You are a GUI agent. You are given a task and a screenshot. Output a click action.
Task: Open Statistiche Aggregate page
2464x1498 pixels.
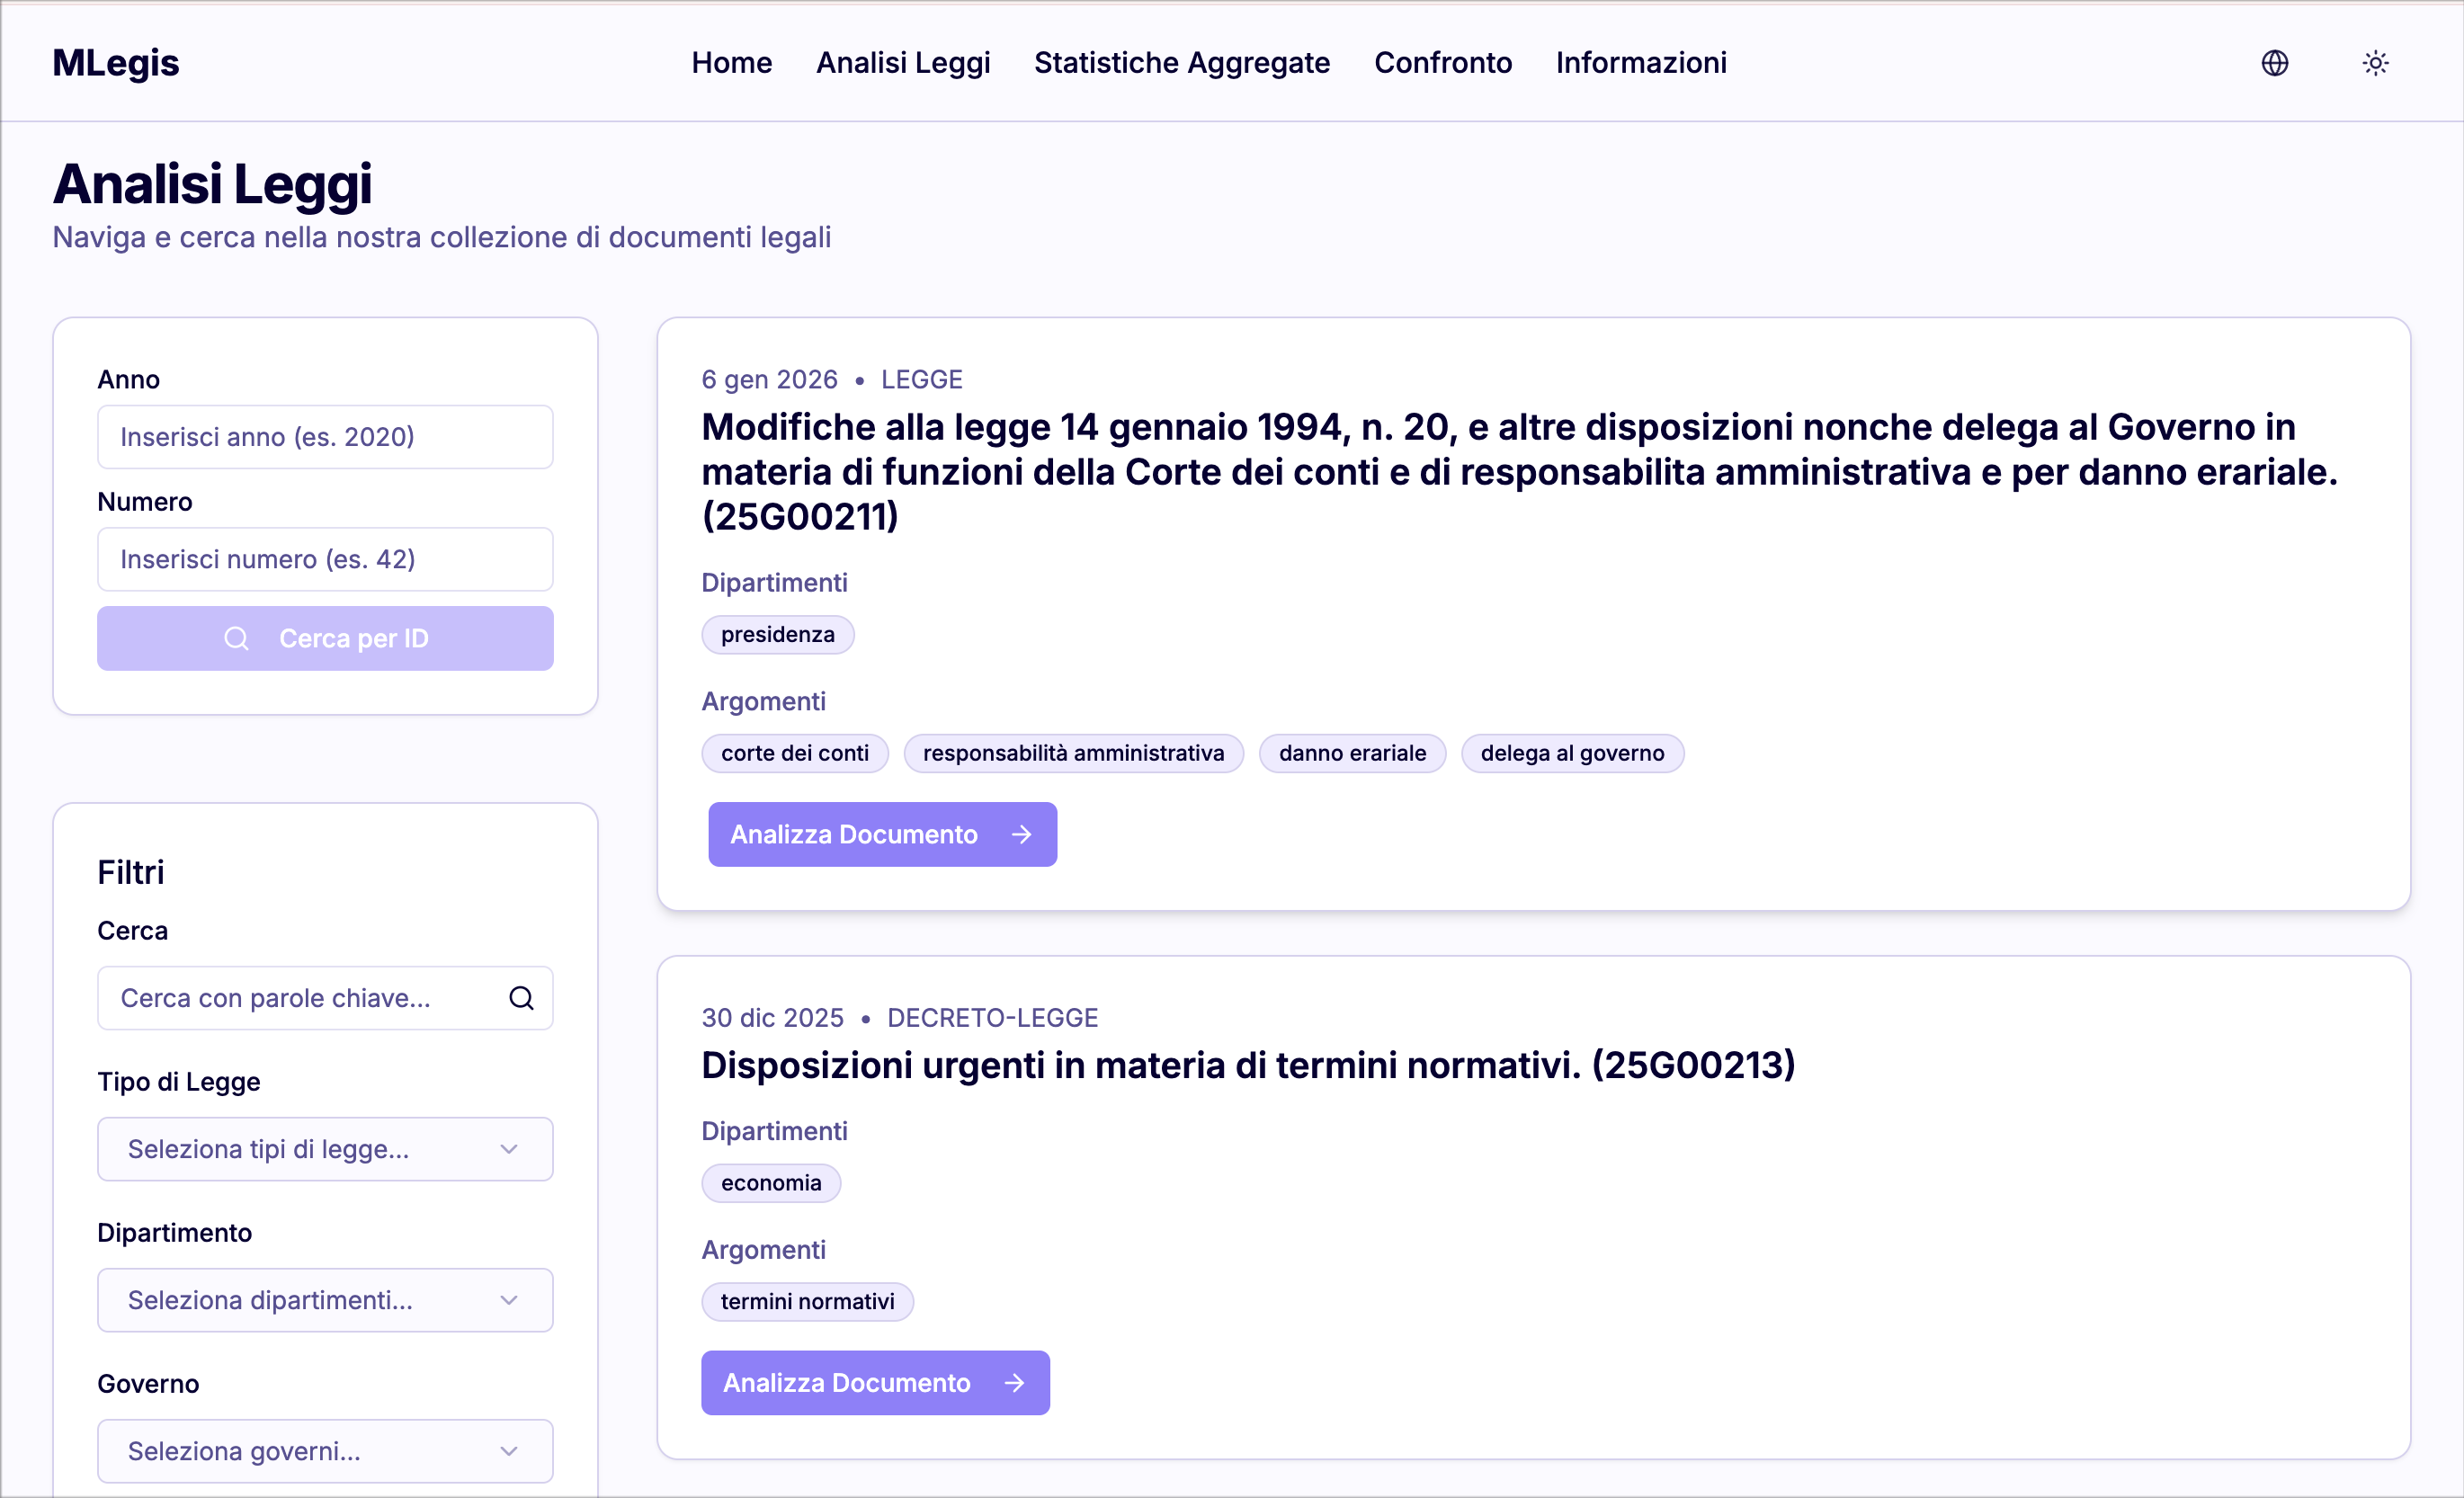pyautogui.click(x=1181, y=63)
